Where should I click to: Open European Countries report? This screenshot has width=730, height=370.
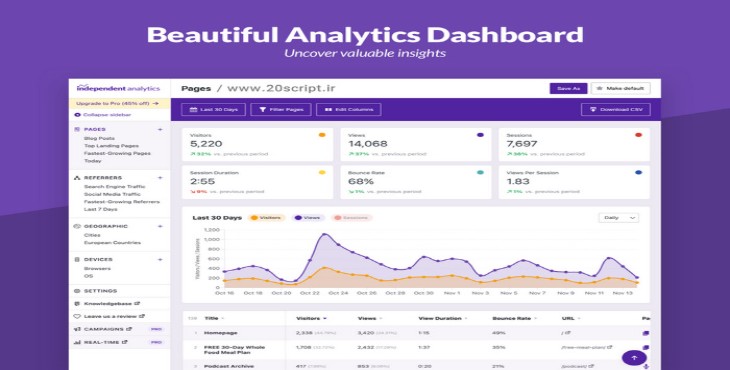pos(112,242)
